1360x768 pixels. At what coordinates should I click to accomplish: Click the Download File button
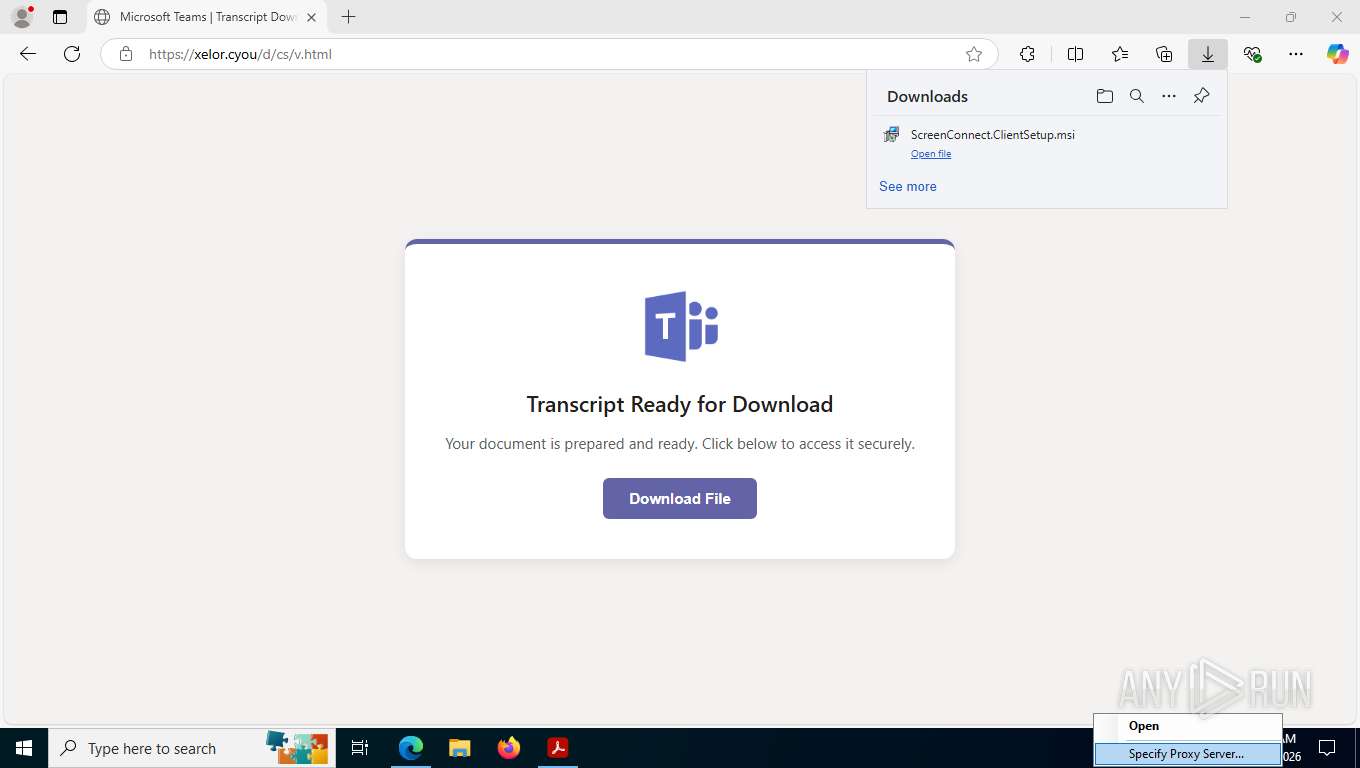click(x=680, y=498)
